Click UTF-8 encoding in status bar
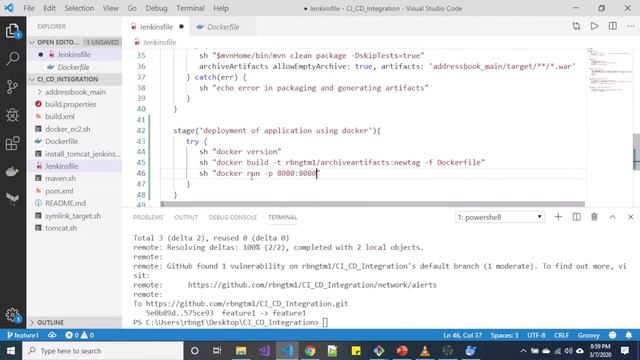640x360 pixels. [536, 335]
